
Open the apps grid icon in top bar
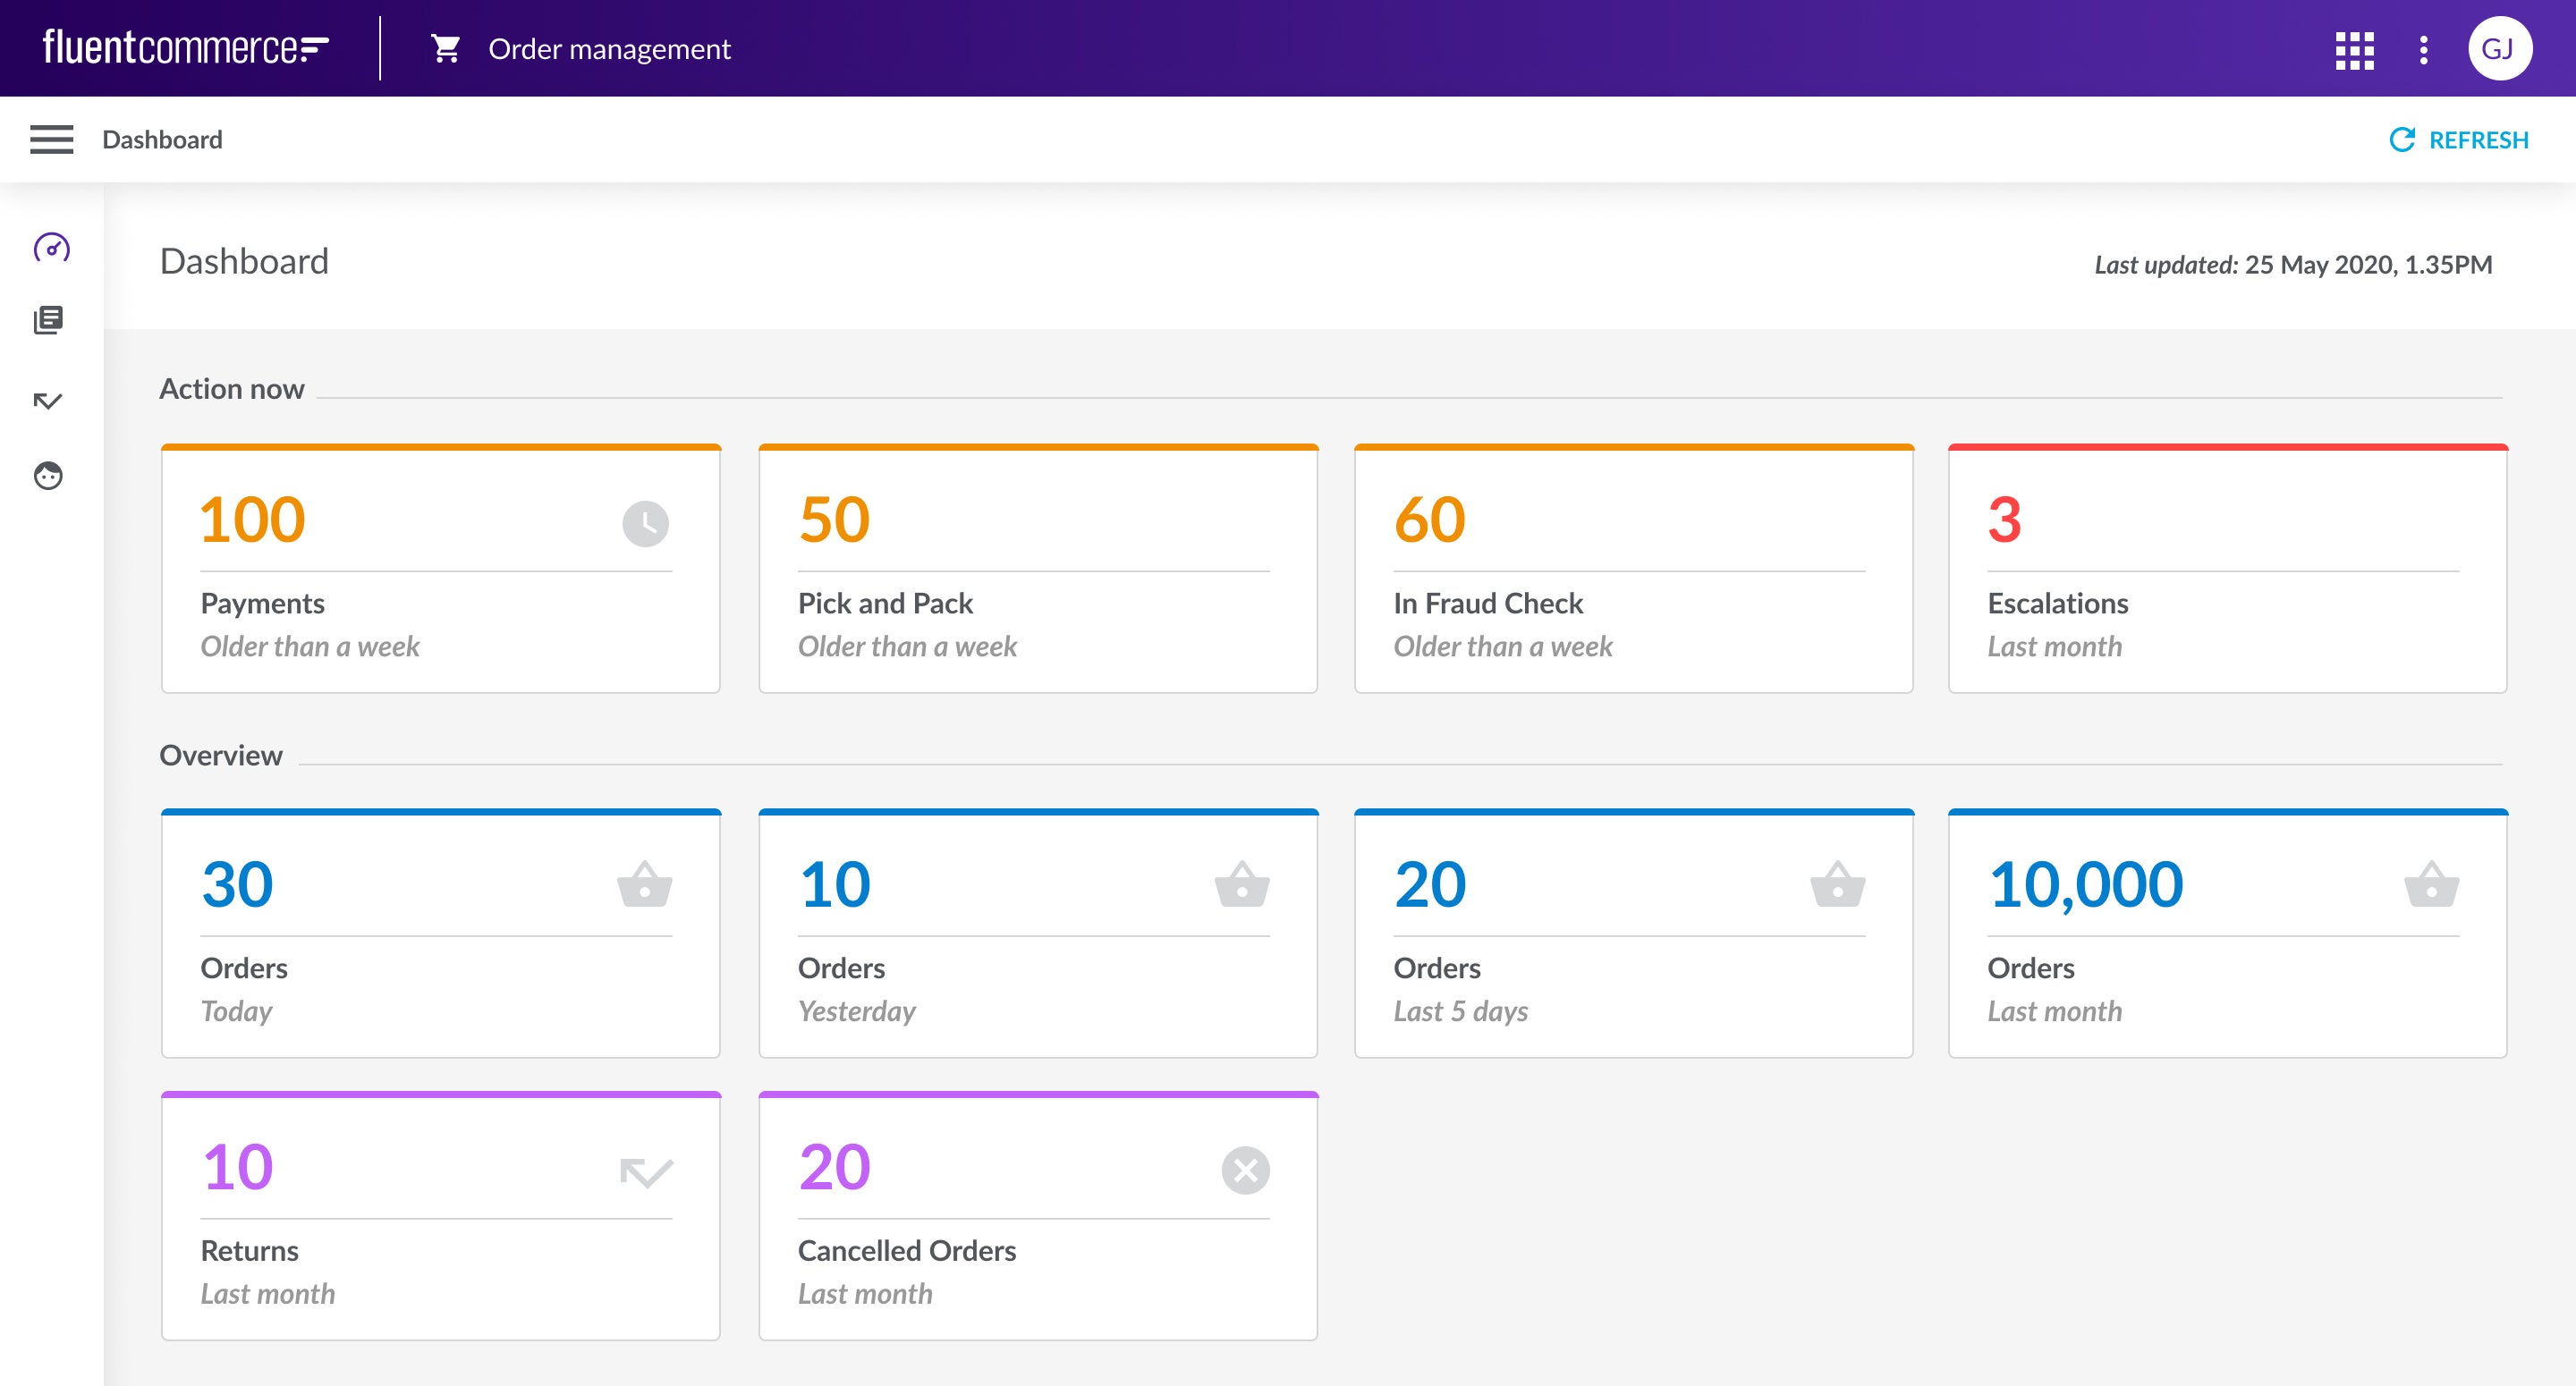pyautogui.click(x=2355, y=51)
